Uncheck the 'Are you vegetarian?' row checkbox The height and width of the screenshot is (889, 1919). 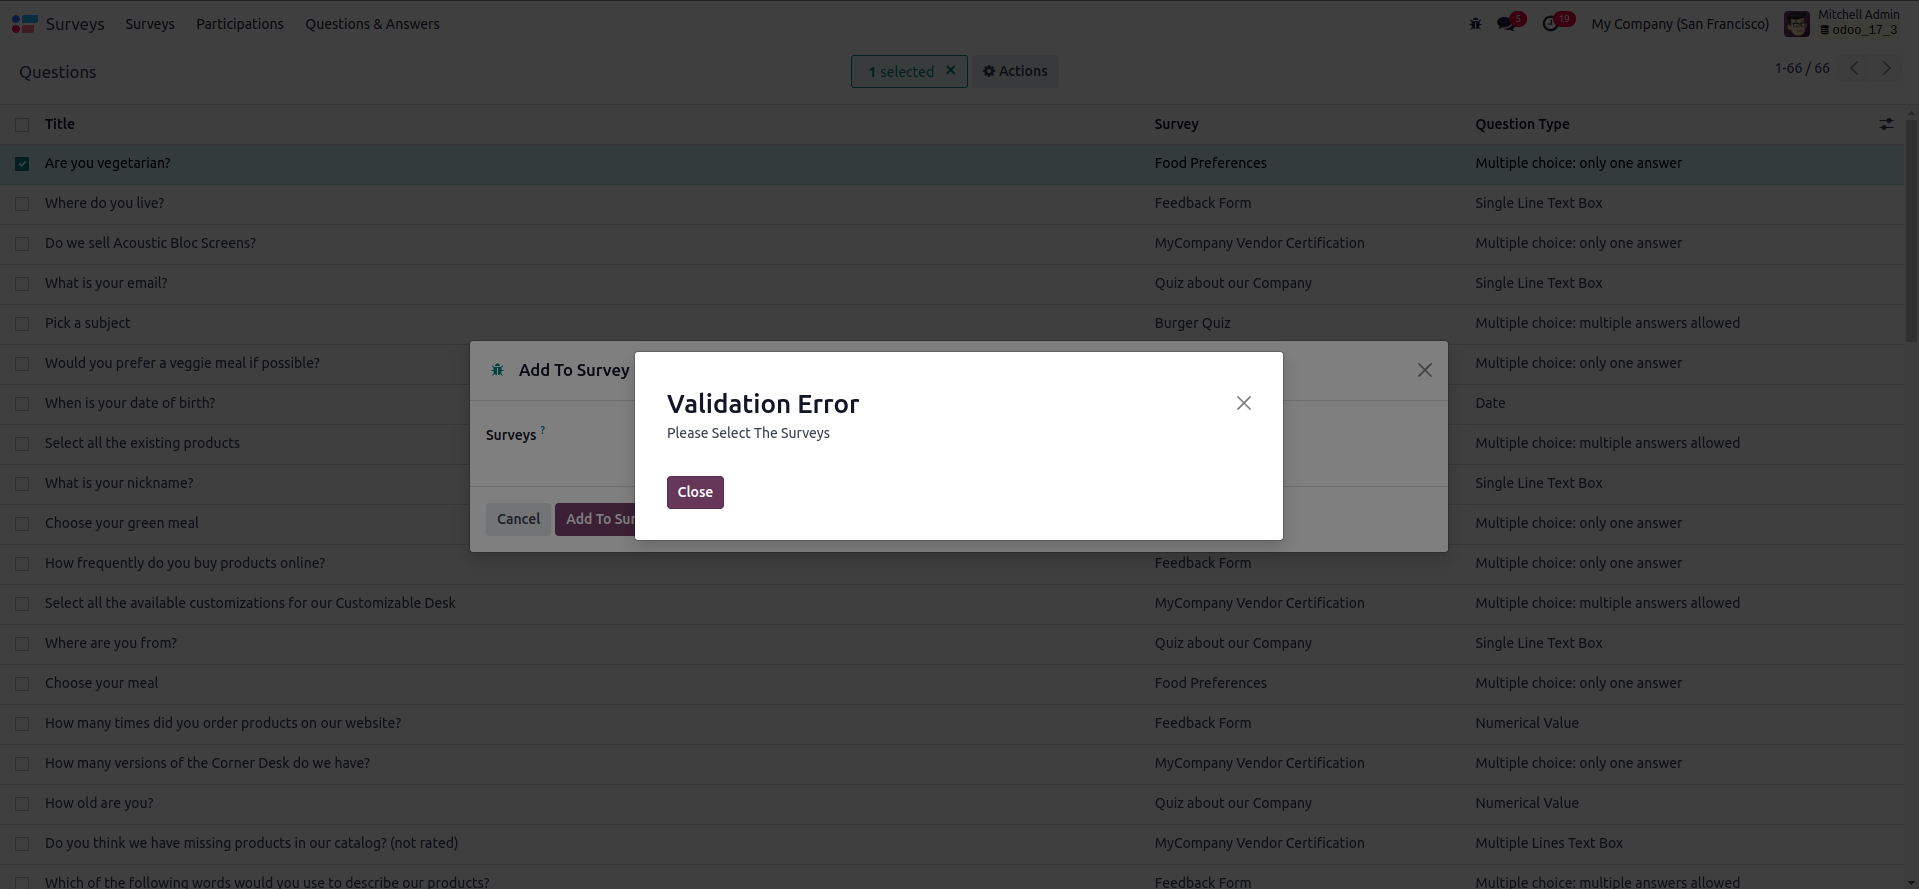[22, 164]
